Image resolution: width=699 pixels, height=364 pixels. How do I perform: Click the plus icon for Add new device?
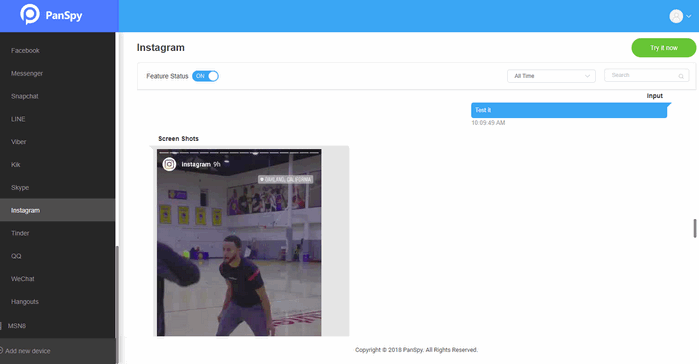click(x=1, y=351)
